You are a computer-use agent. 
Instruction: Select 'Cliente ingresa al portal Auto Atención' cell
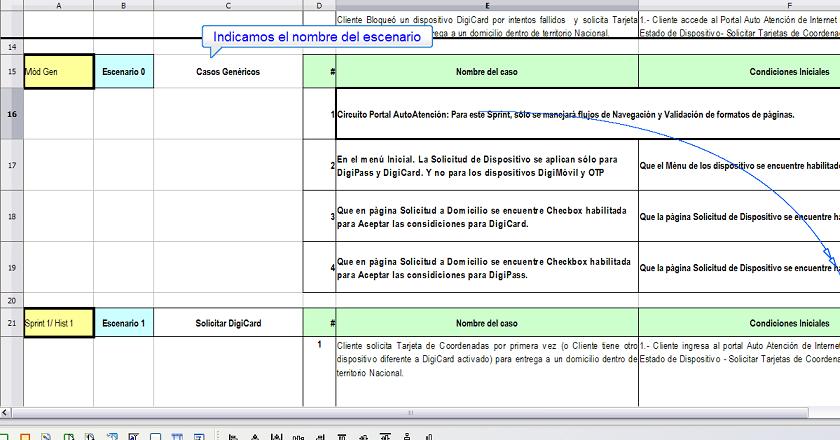739,371
